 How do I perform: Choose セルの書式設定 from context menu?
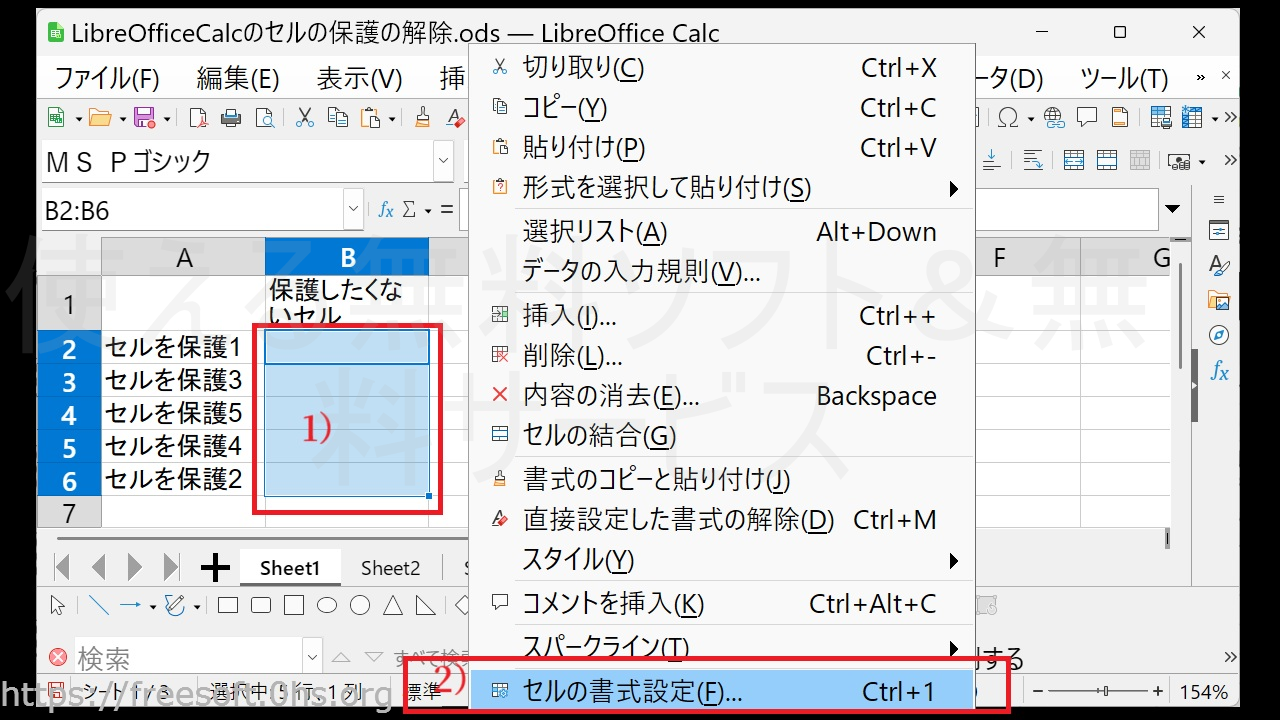tap(632, 691)
